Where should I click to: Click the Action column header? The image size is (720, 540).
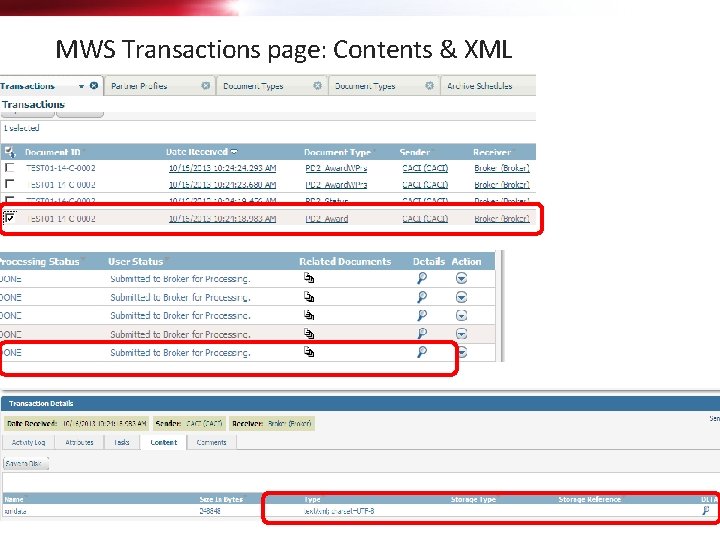tap(466, 261)
